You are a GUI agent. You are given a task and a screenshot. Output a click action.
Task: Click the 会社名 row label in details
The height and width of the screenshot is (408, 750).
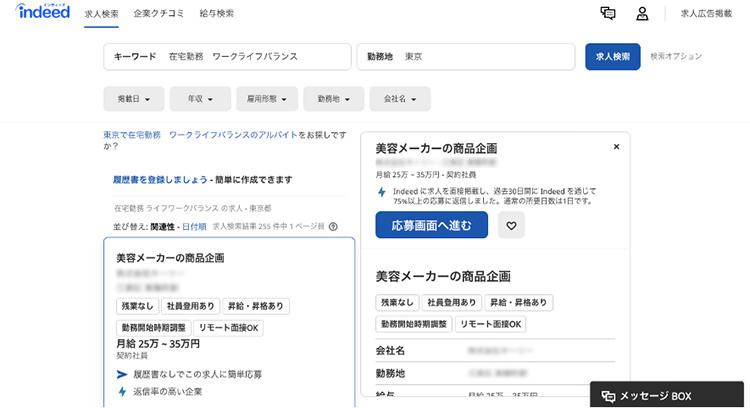pos(390,351)
